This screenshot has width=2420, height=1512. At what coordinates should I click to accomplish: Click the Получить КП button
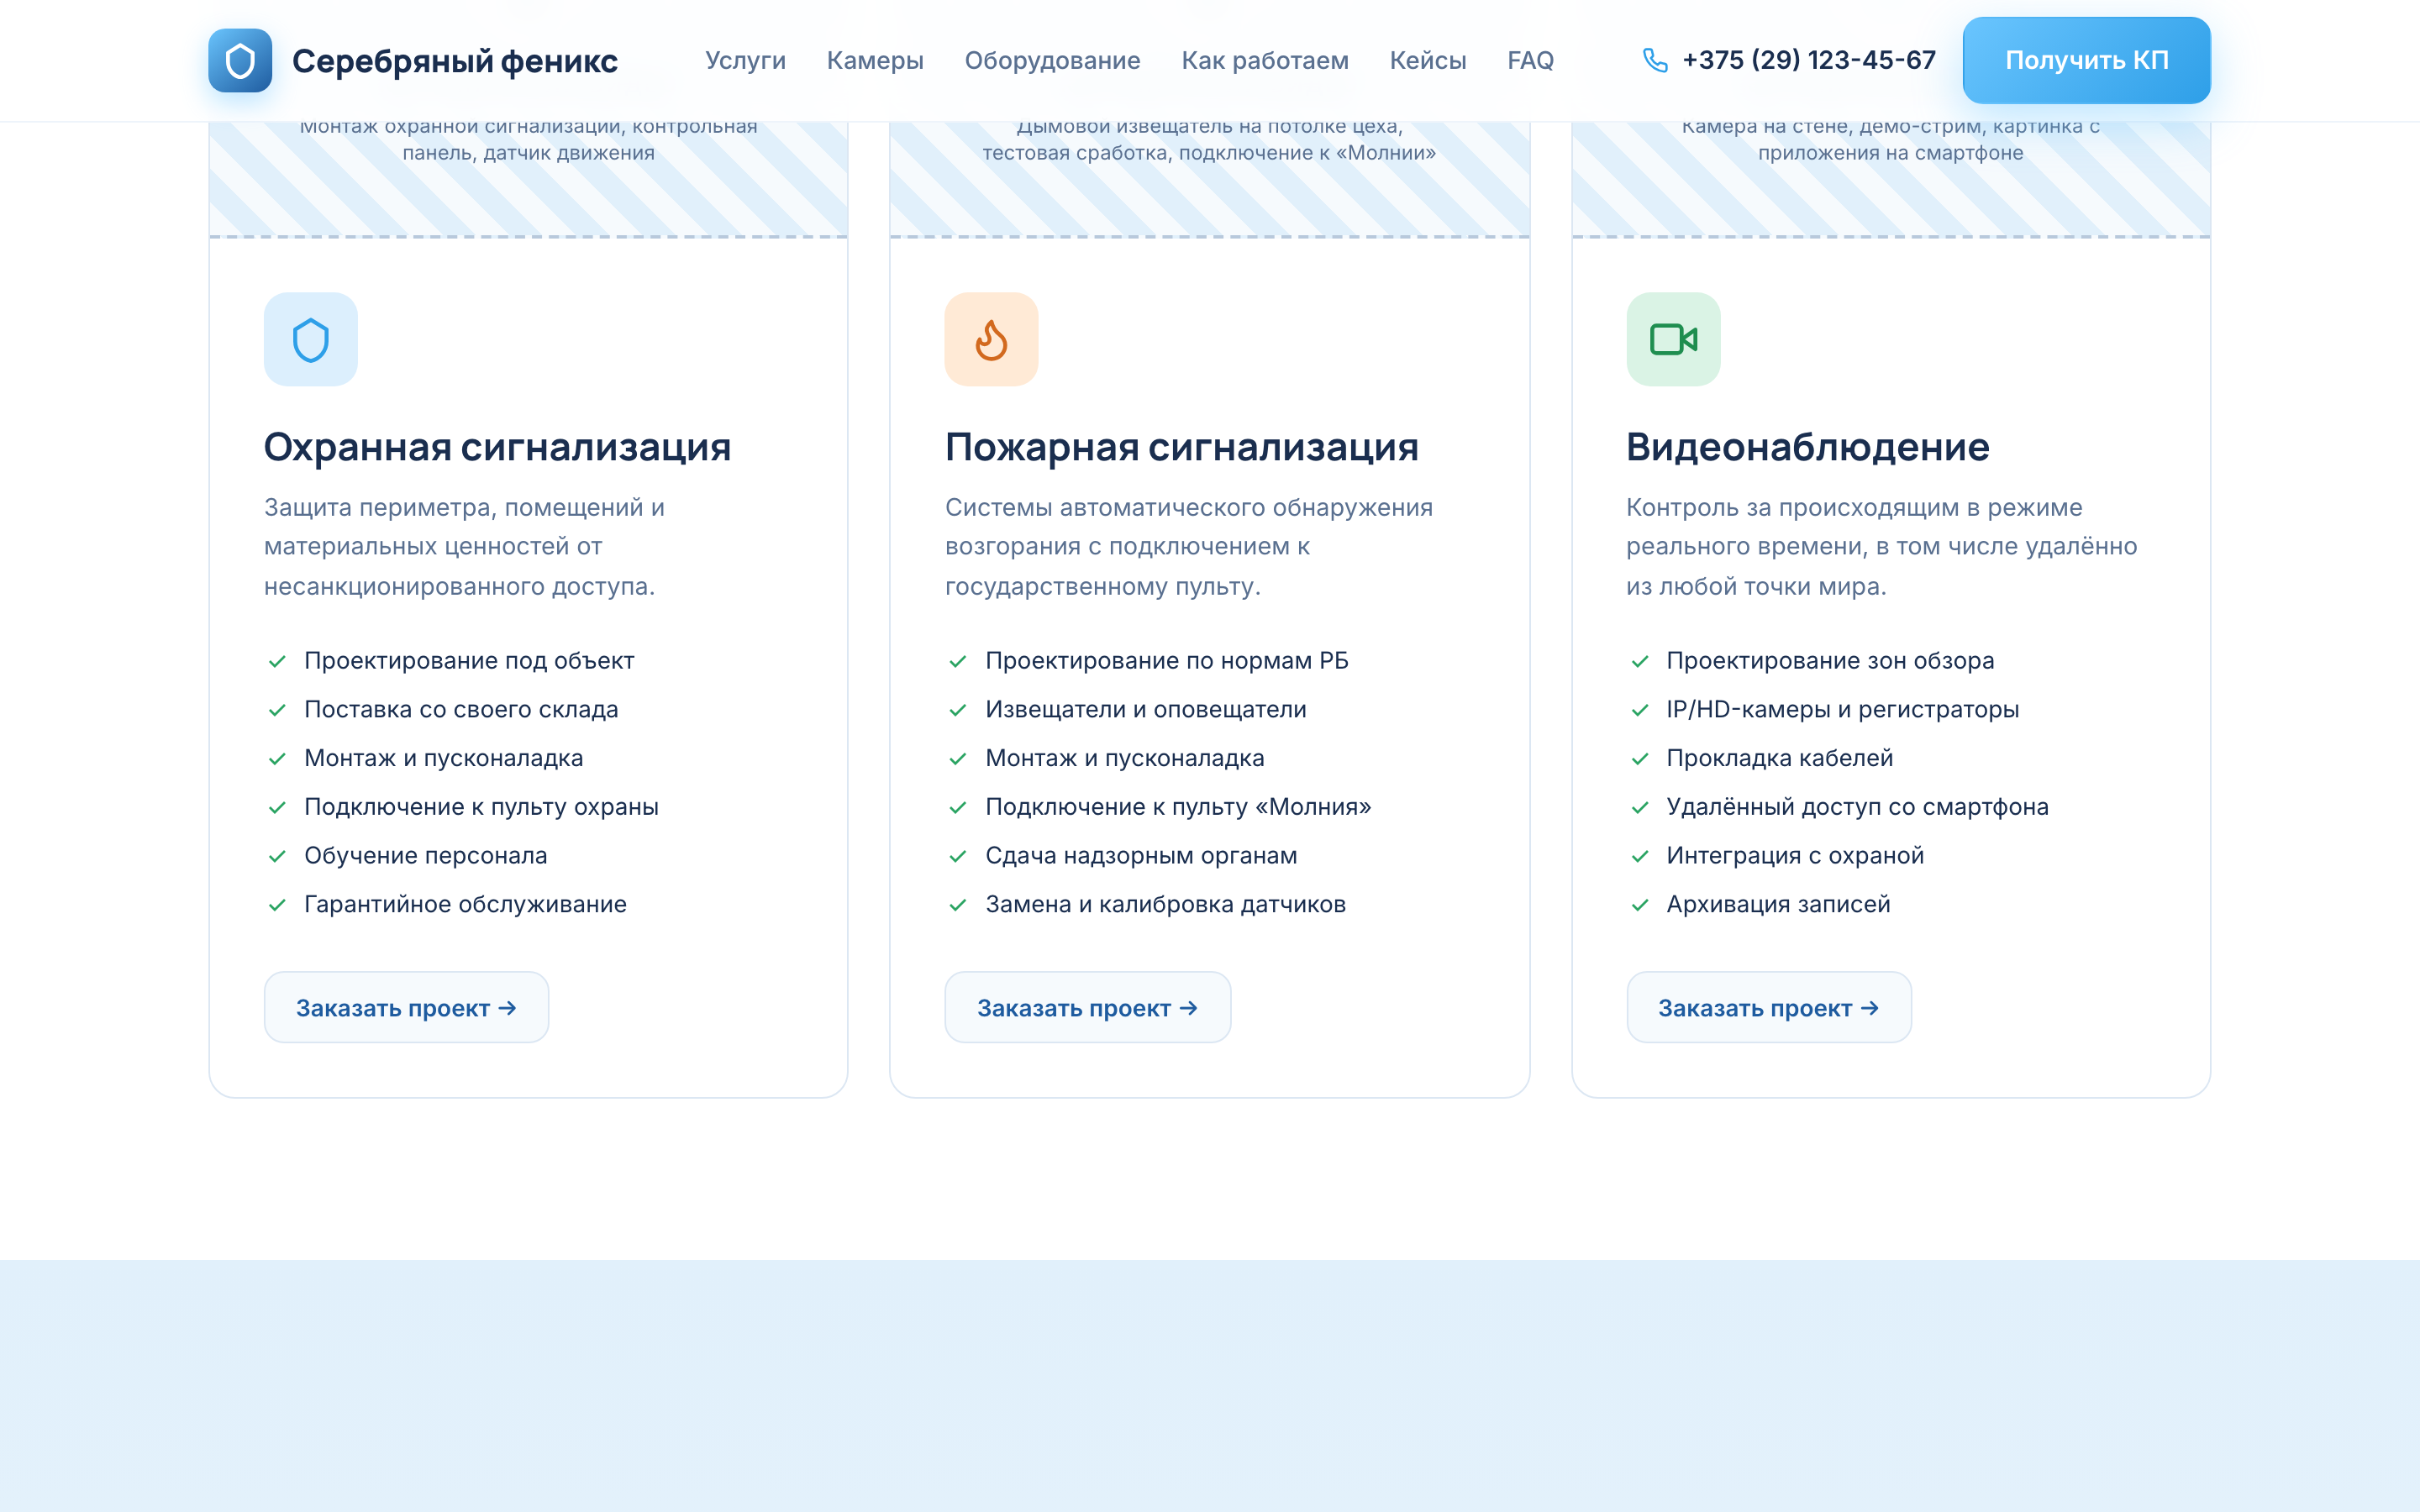[2086, 60]
